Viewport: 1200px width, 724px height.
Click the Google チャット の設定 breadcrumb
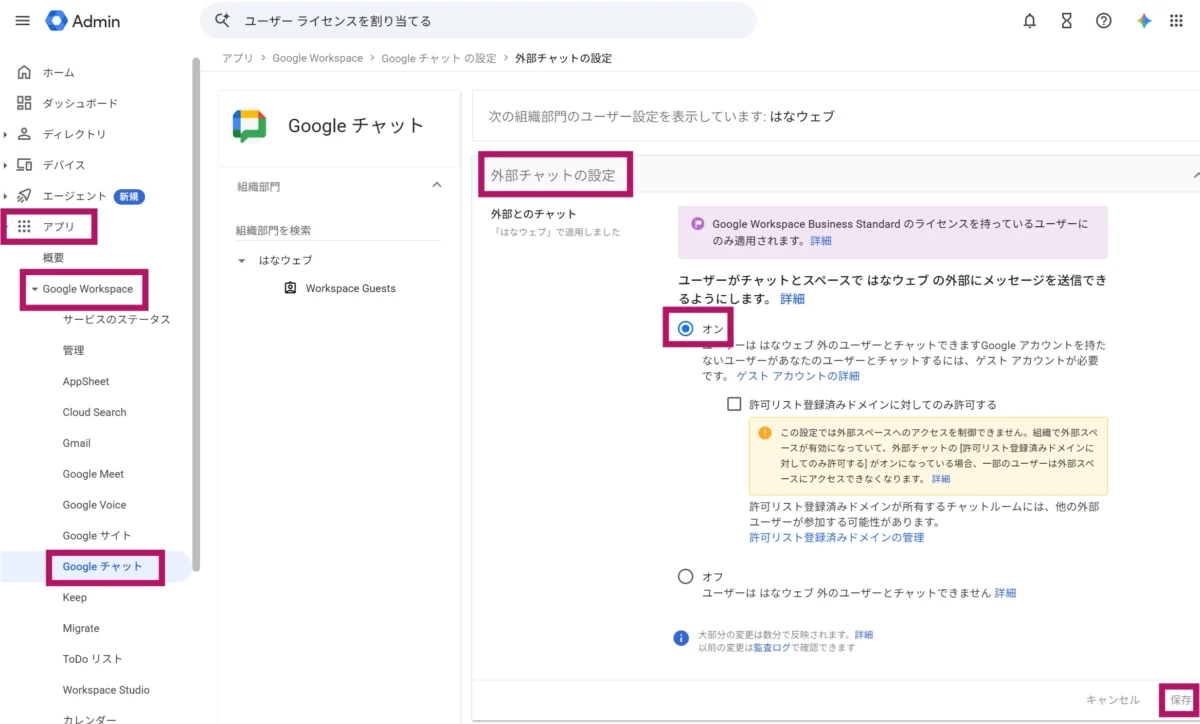(439, 58)
